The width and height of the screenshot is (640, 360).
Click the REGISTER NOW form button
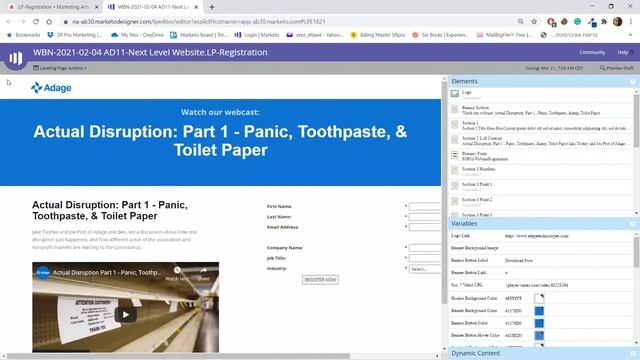click(x=320, y=280)
